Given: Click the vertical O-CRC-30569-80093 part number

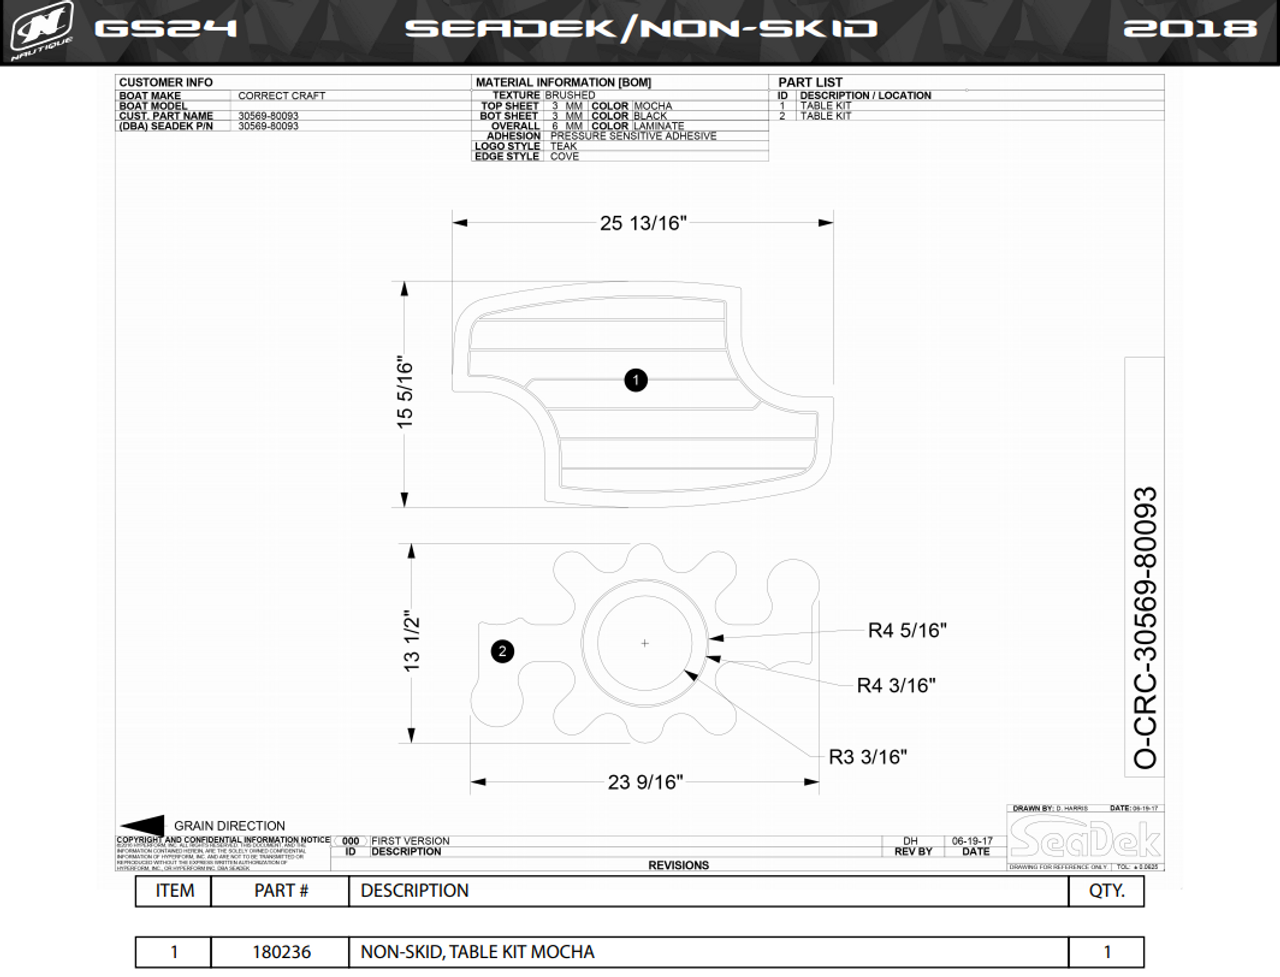Looking at the screenshot, I should [x=1145, y=627].
